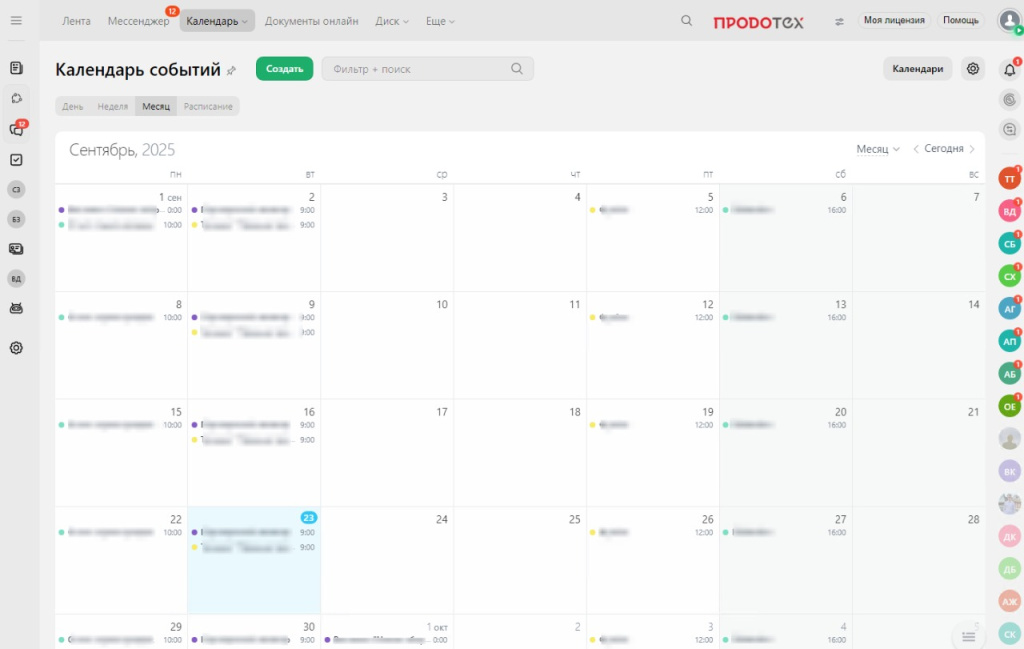This screenshot has height=649, width=1024.
Task: Jump to Сегодня in calendar
Action: (x=944, y=149)
